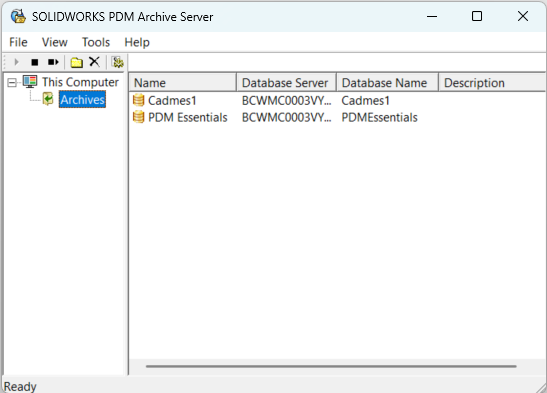
Task: Open the Help menu
Action: tap(137, 42)
